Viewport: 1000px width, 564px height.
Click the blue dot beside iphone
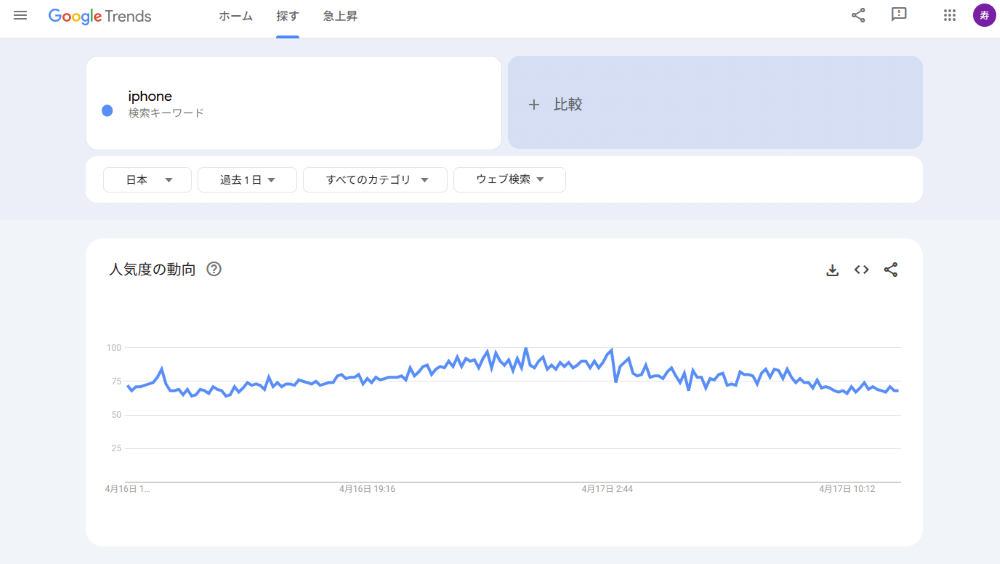click(x=107, y=111)
